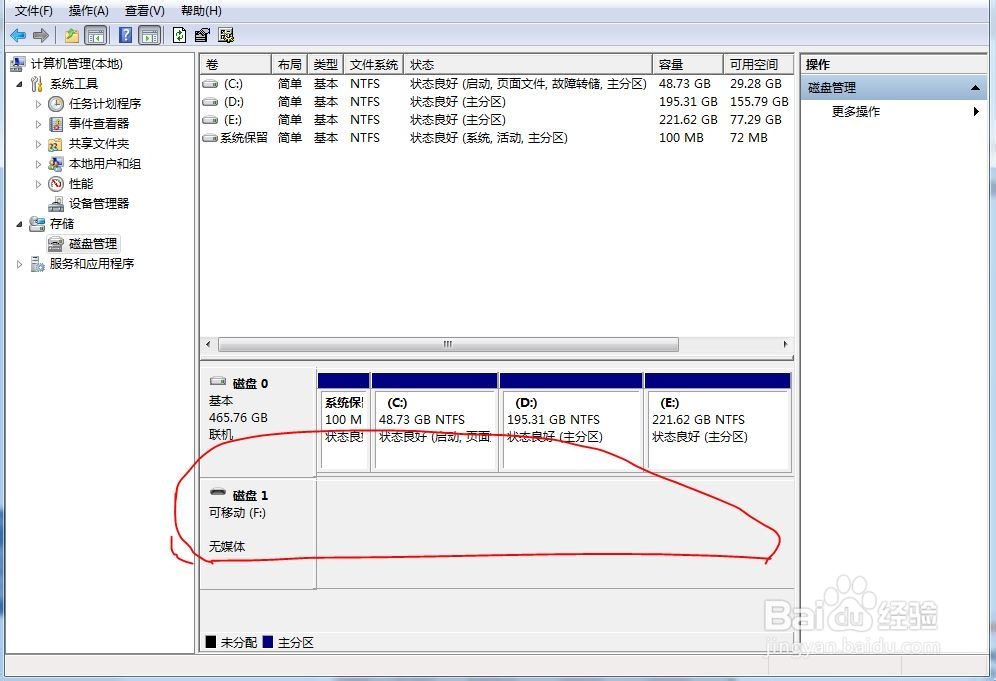The width and height of the screenshot is (996, 681).
Task: Click the Up one level folder icon
Action: tap(72, 36)
